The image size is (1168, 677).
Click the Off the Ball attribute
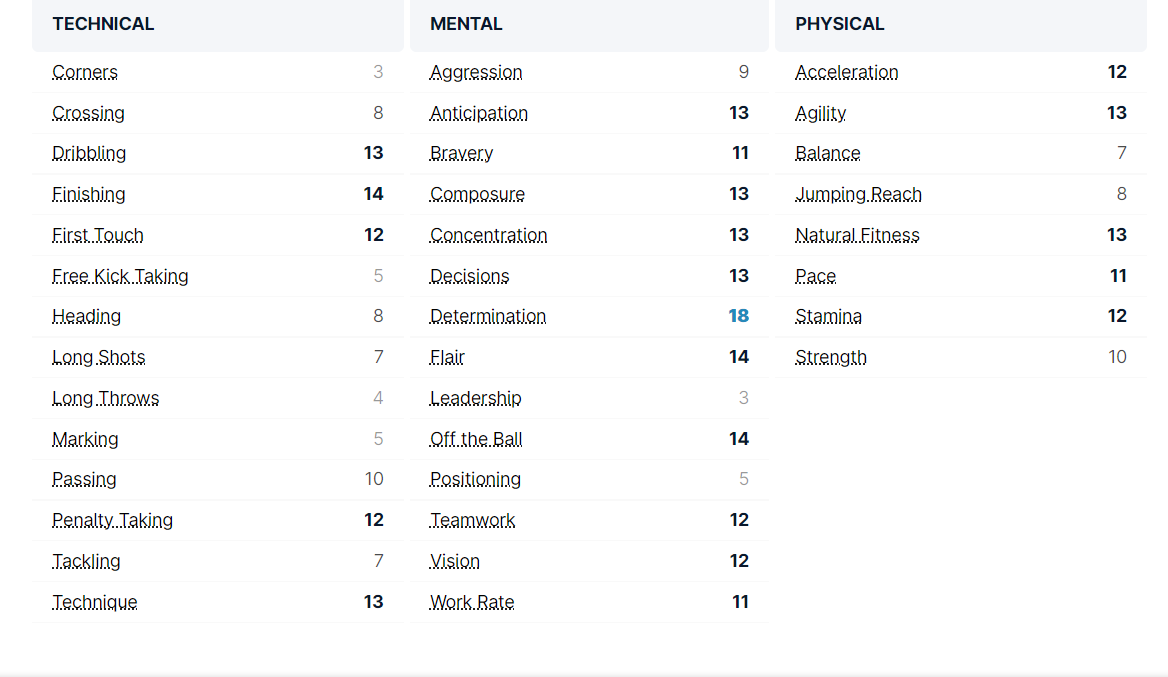click(476, 439)
